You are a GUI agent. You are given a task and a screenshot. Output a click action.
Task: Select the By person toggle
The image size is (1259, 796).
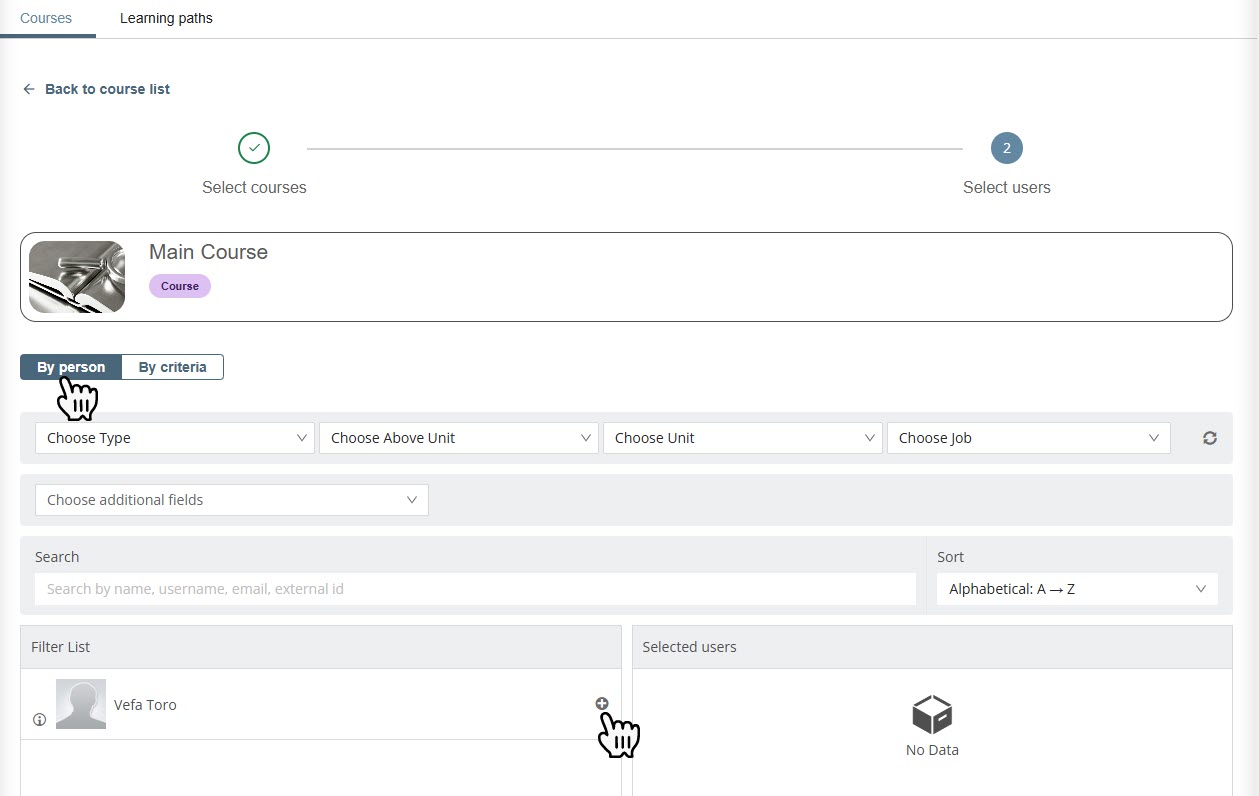(71, 367)
